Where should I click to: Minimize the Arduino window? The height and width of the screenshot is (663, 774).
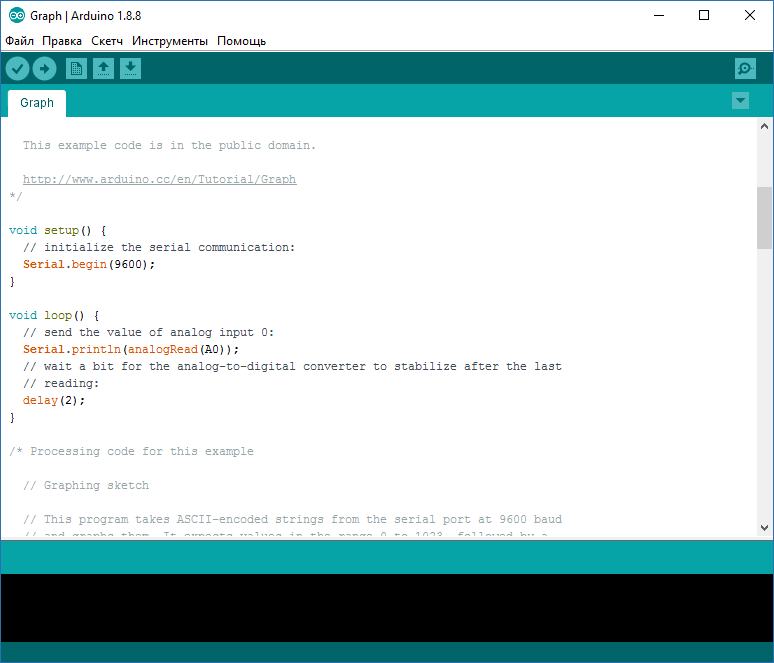(659, 16)
